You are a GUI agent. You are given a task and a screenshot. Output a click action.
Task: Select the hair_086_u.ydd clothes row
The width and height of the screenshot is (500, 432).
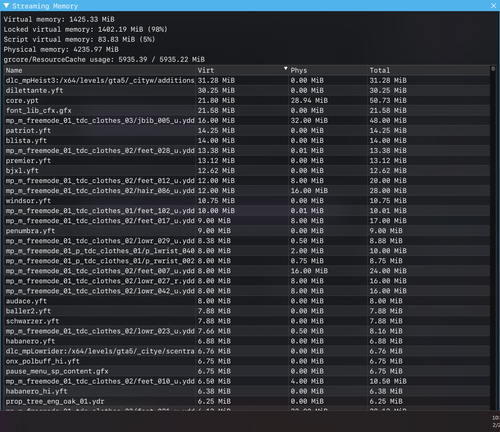click(247, 191)
